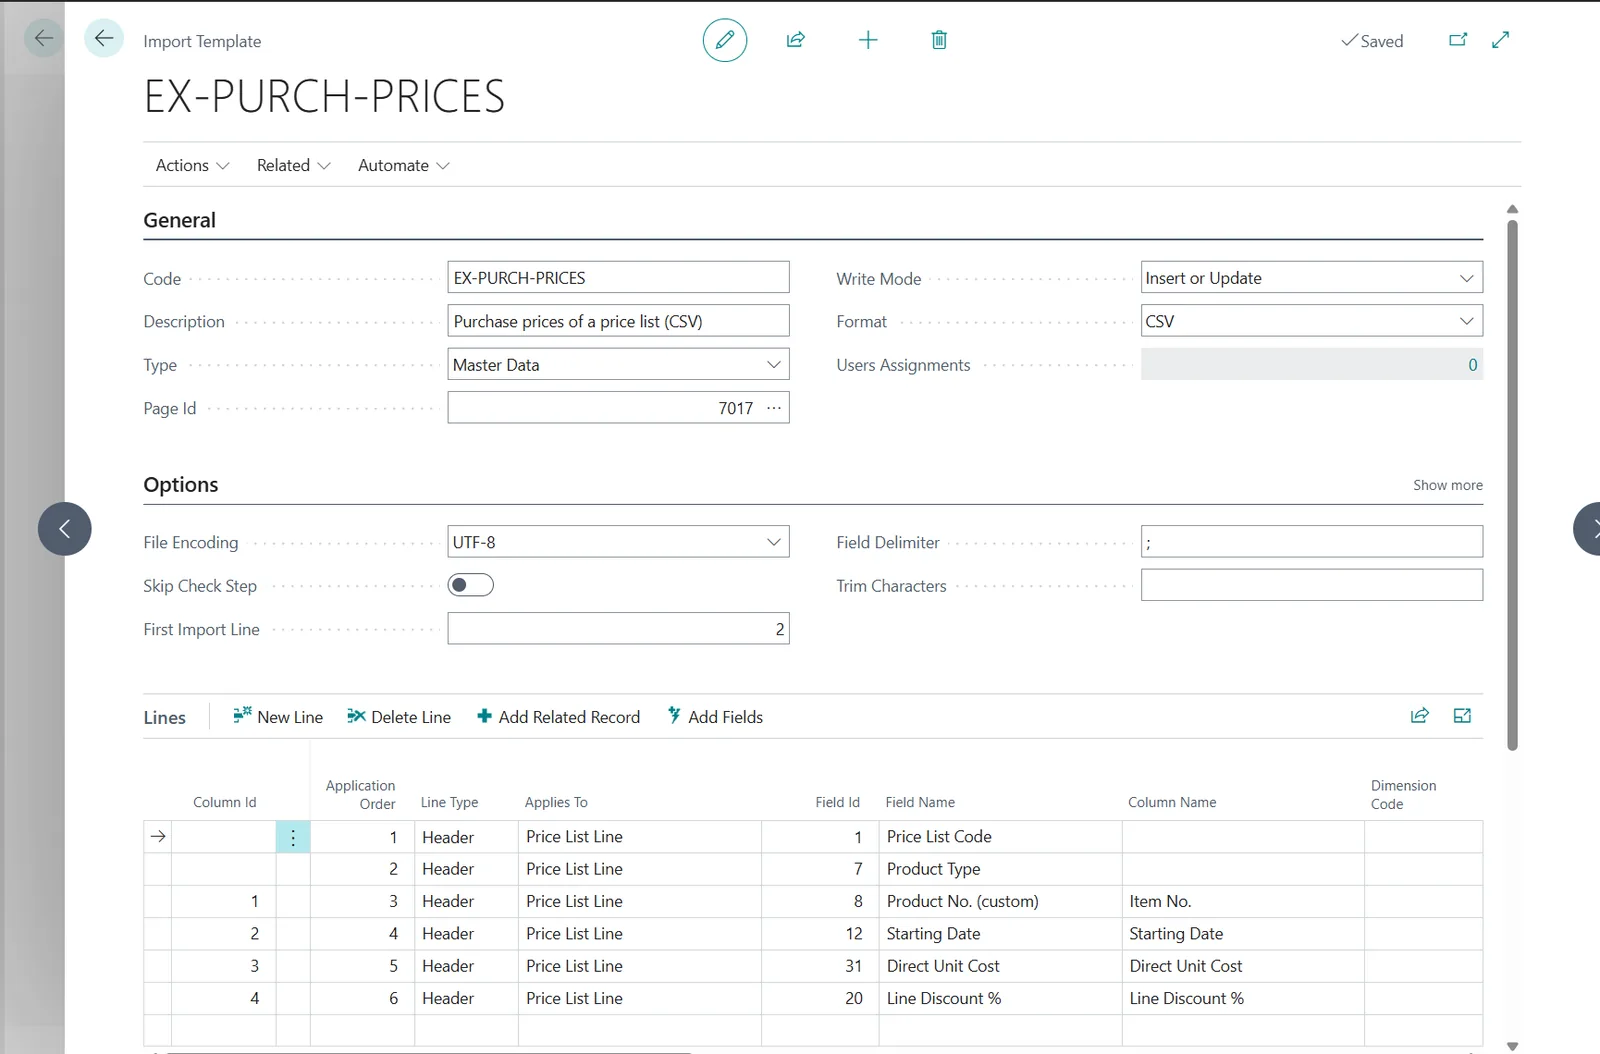Click the Dimension Code column header
Viewport: 1600px width, 1054px height.
pyautogui.click(x=1404, y=794)
